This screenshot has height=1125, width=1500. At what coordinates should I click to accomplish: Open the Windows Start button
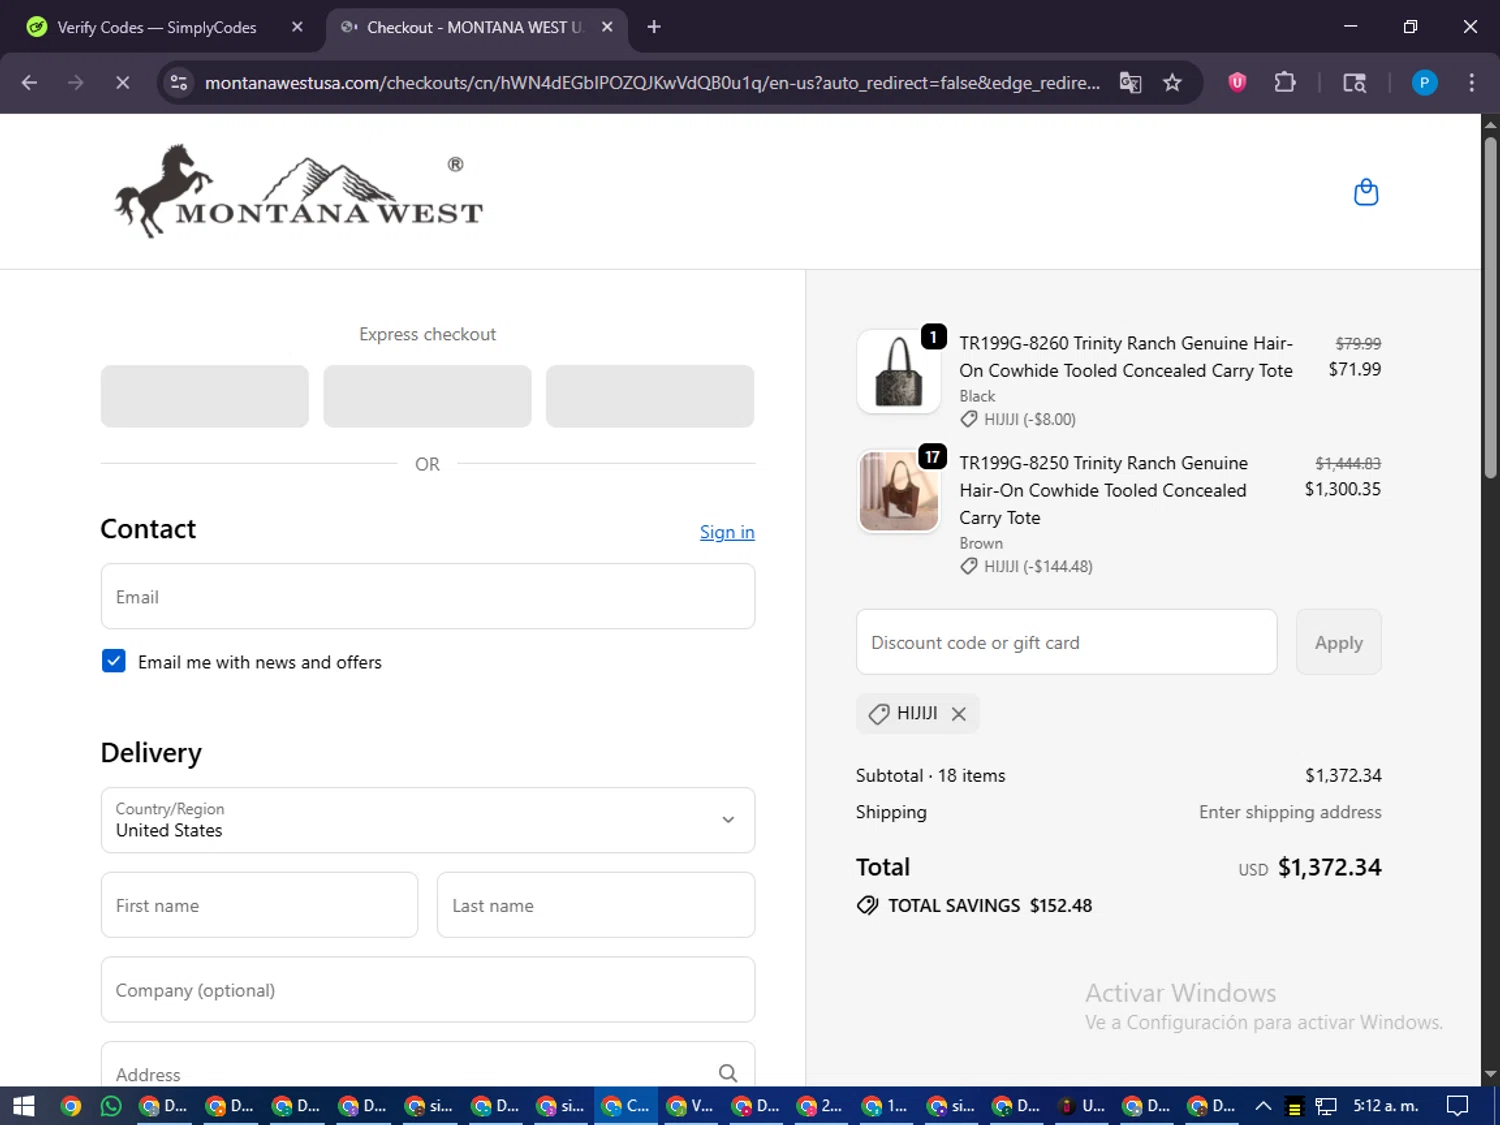point(24,1106)
